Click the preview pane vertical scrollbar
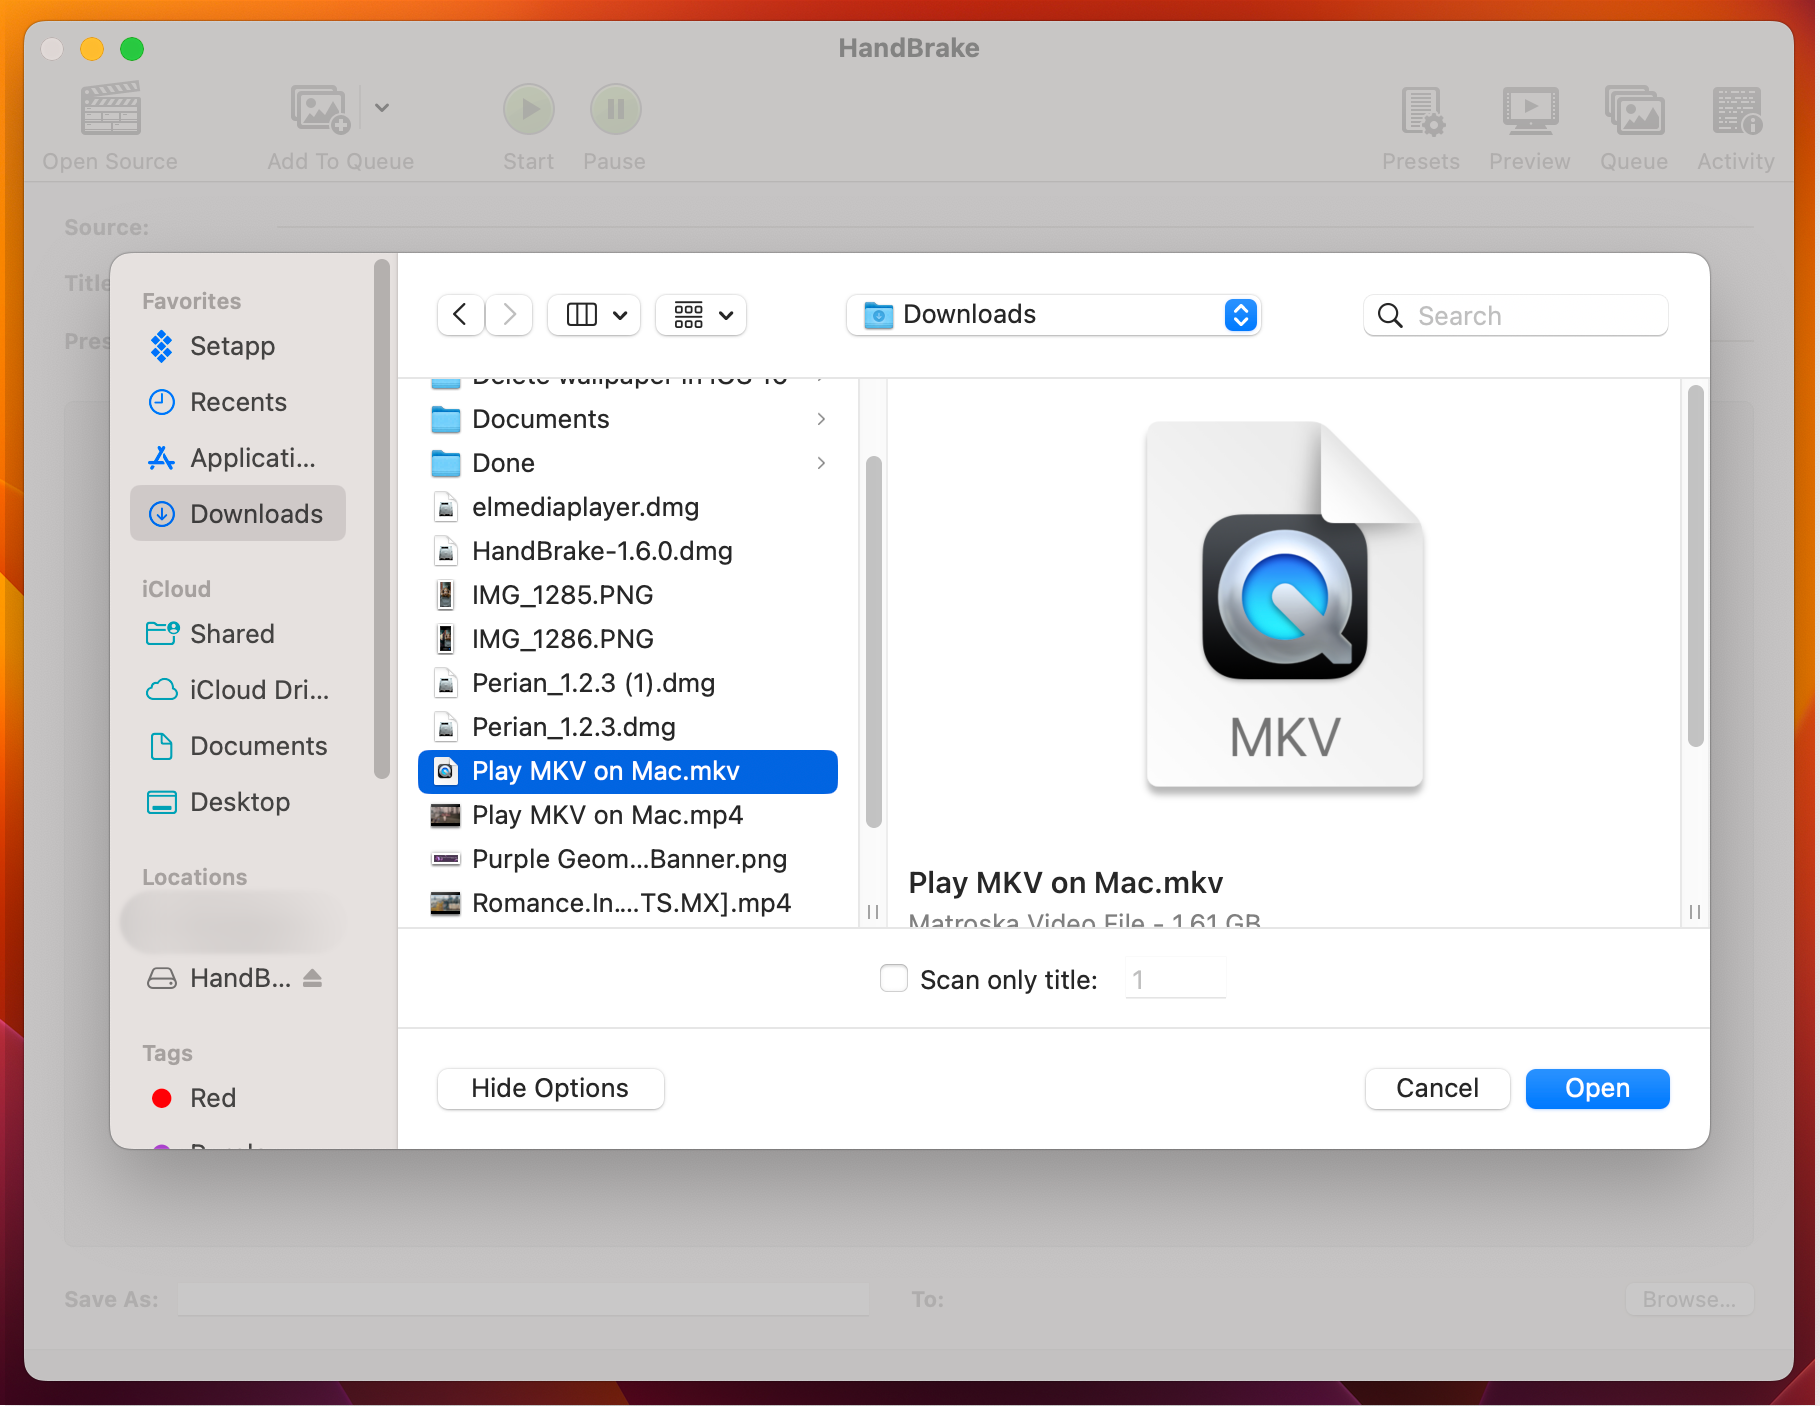Screen dimensions: 1820x1406 pos(1695,566)
